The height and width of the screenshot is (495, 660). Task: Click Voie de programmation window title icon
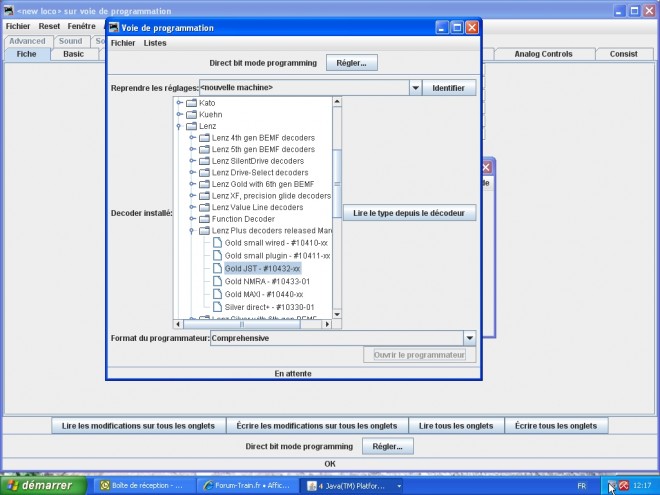114,28
